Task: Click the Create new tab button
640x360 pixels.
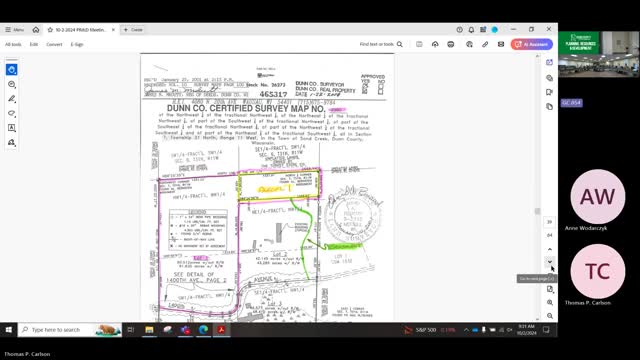Action: pyautogui.click(x=133, y=30)
